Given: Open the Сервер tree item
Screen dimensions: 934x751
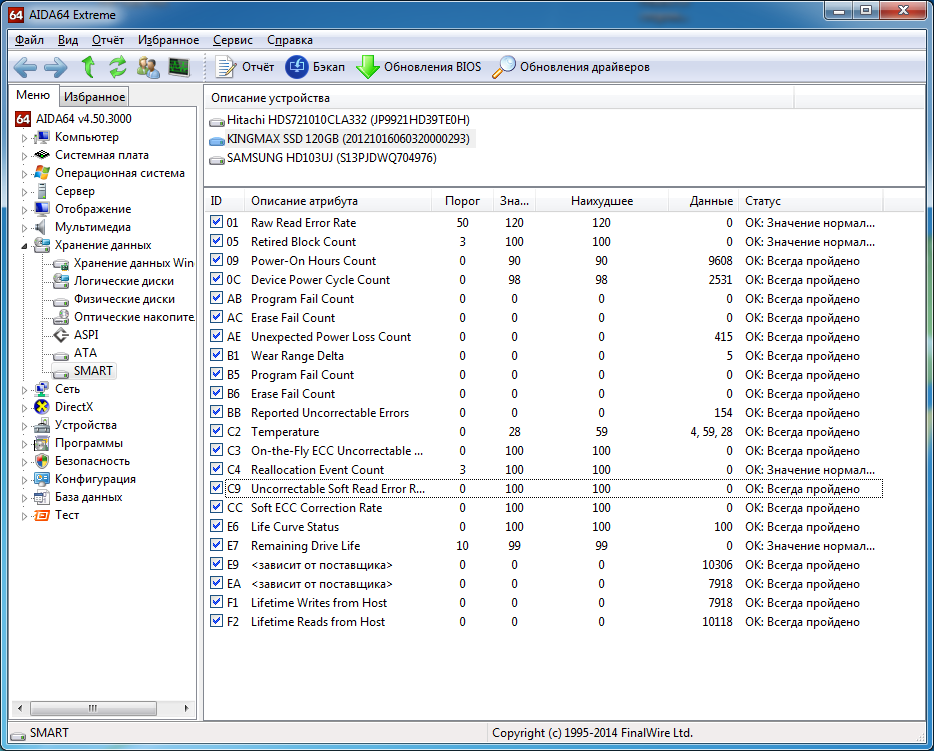Looking at the screenshot, I should coord(74,191).
